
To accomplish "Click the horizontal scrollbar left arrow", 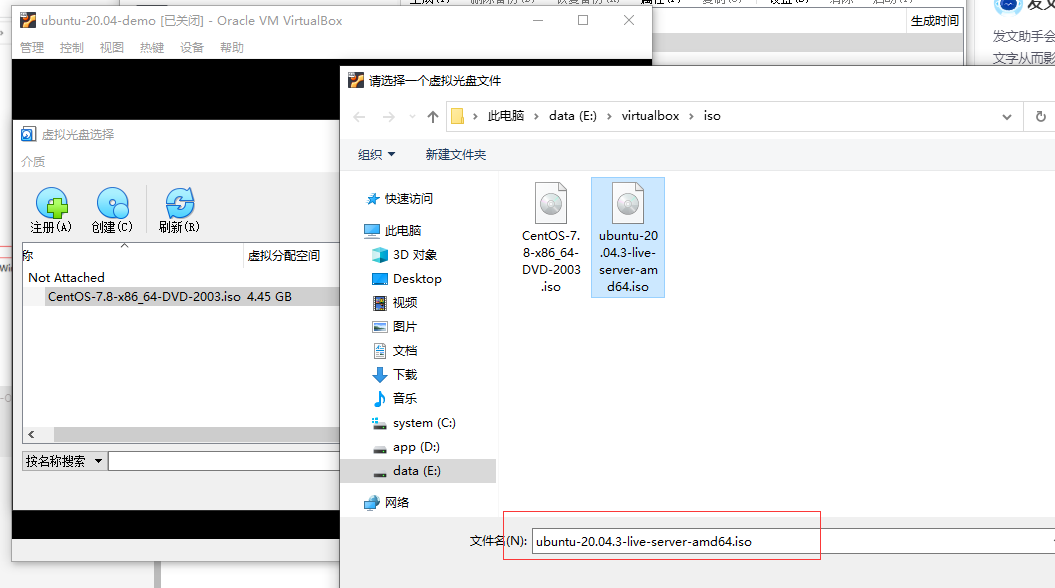I will [31, 435].
